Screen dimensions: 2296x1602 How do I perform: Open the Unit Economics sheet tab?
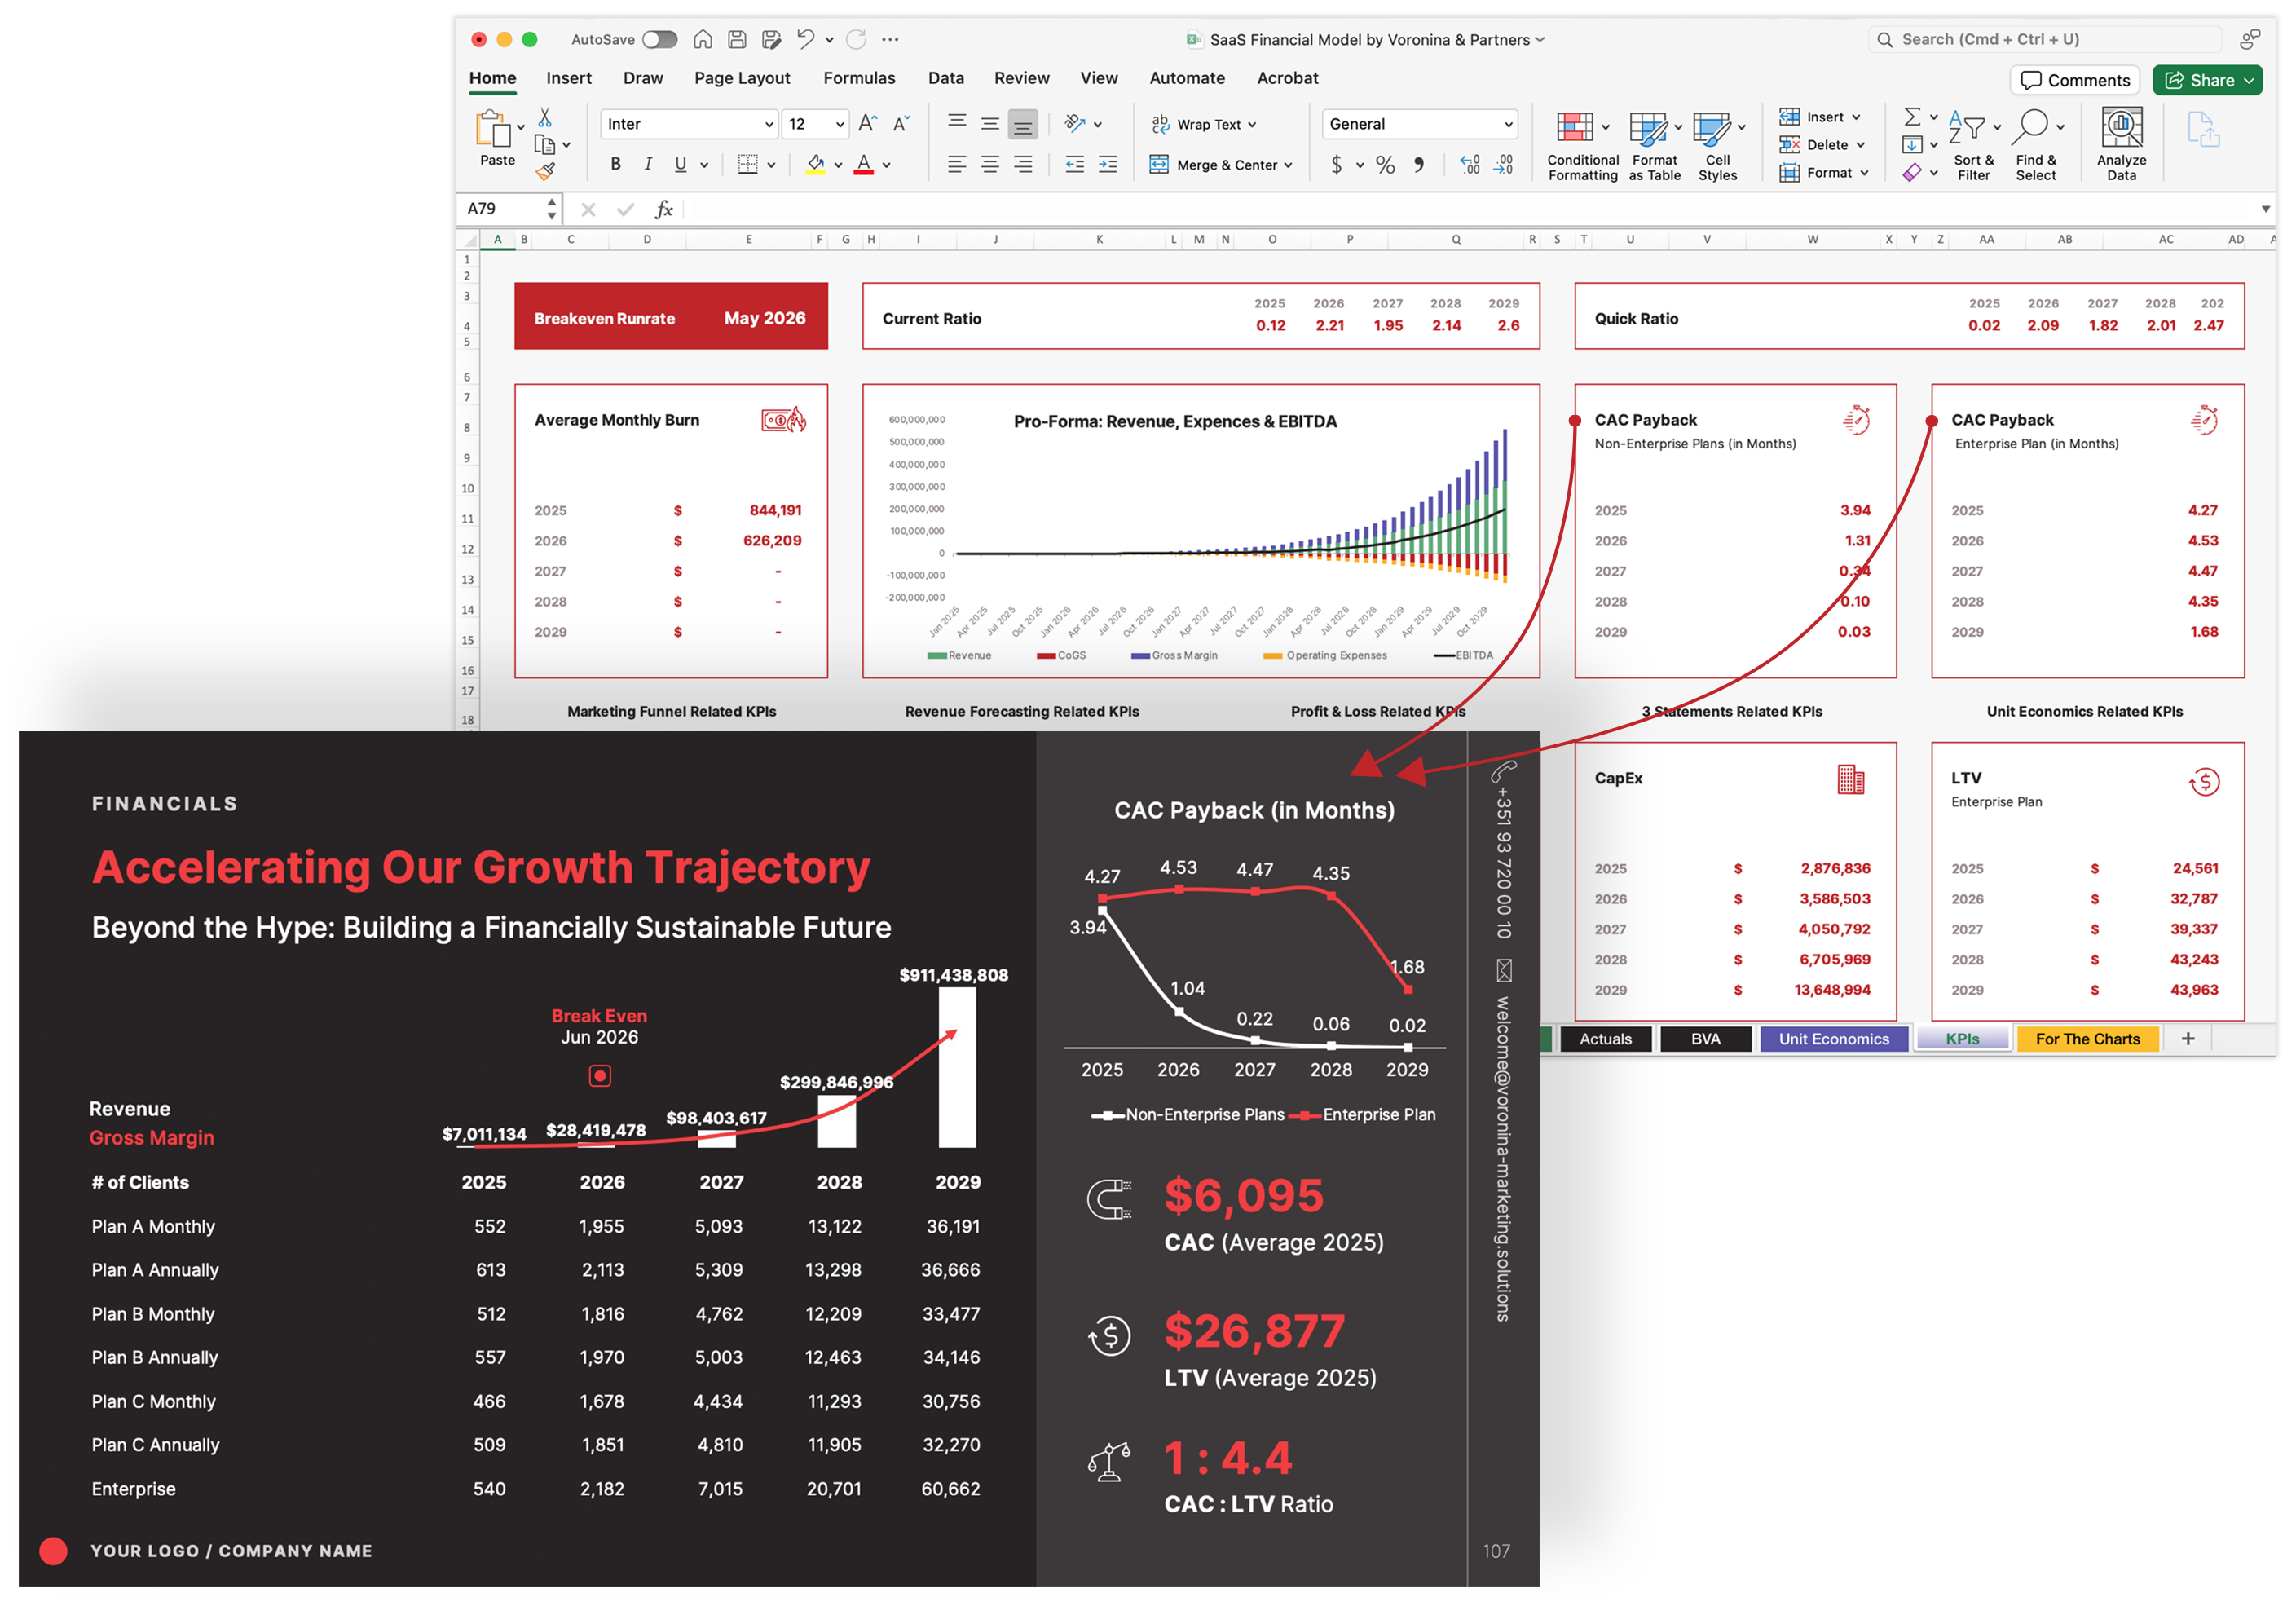coord(1833,1039)
